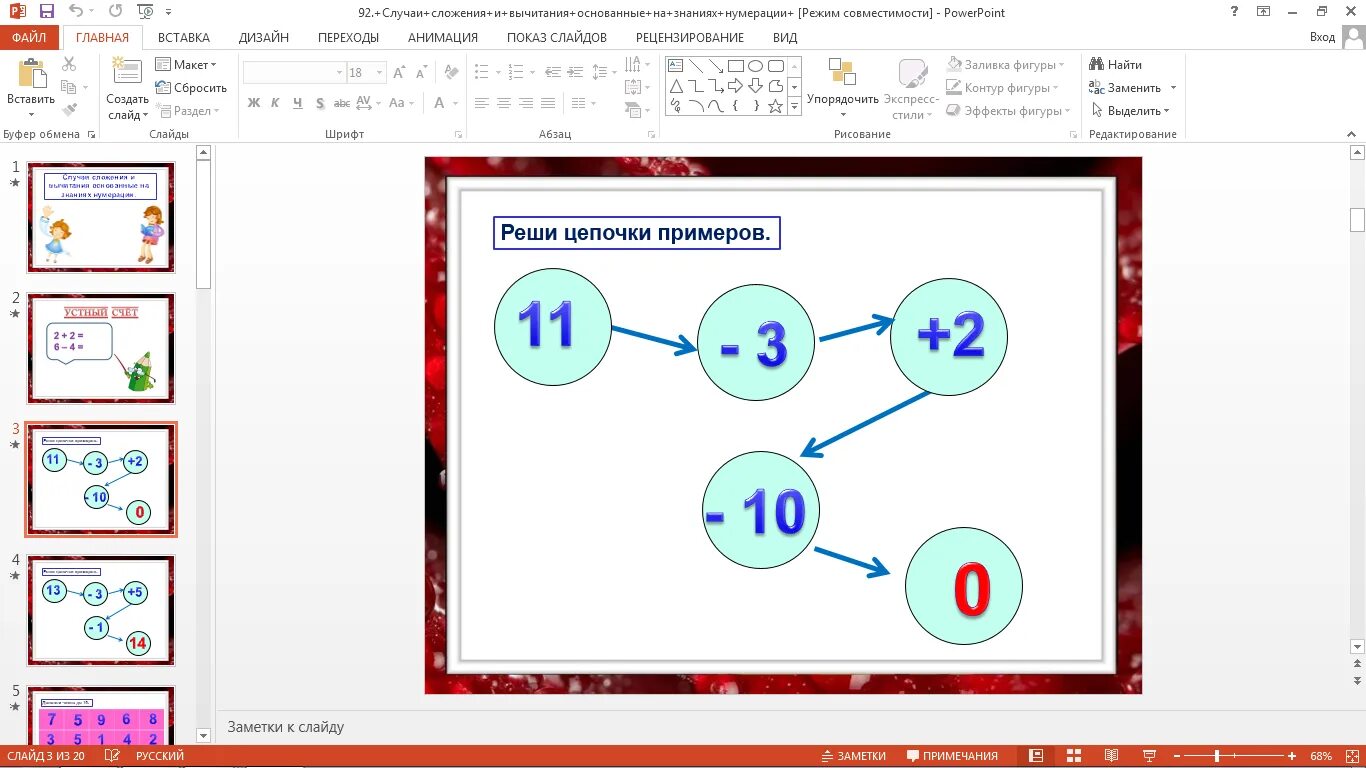The height and width of the screenshot is (768, 1366).
Task: Toggle italic К formatting
Action: click(x=277, y=103)
